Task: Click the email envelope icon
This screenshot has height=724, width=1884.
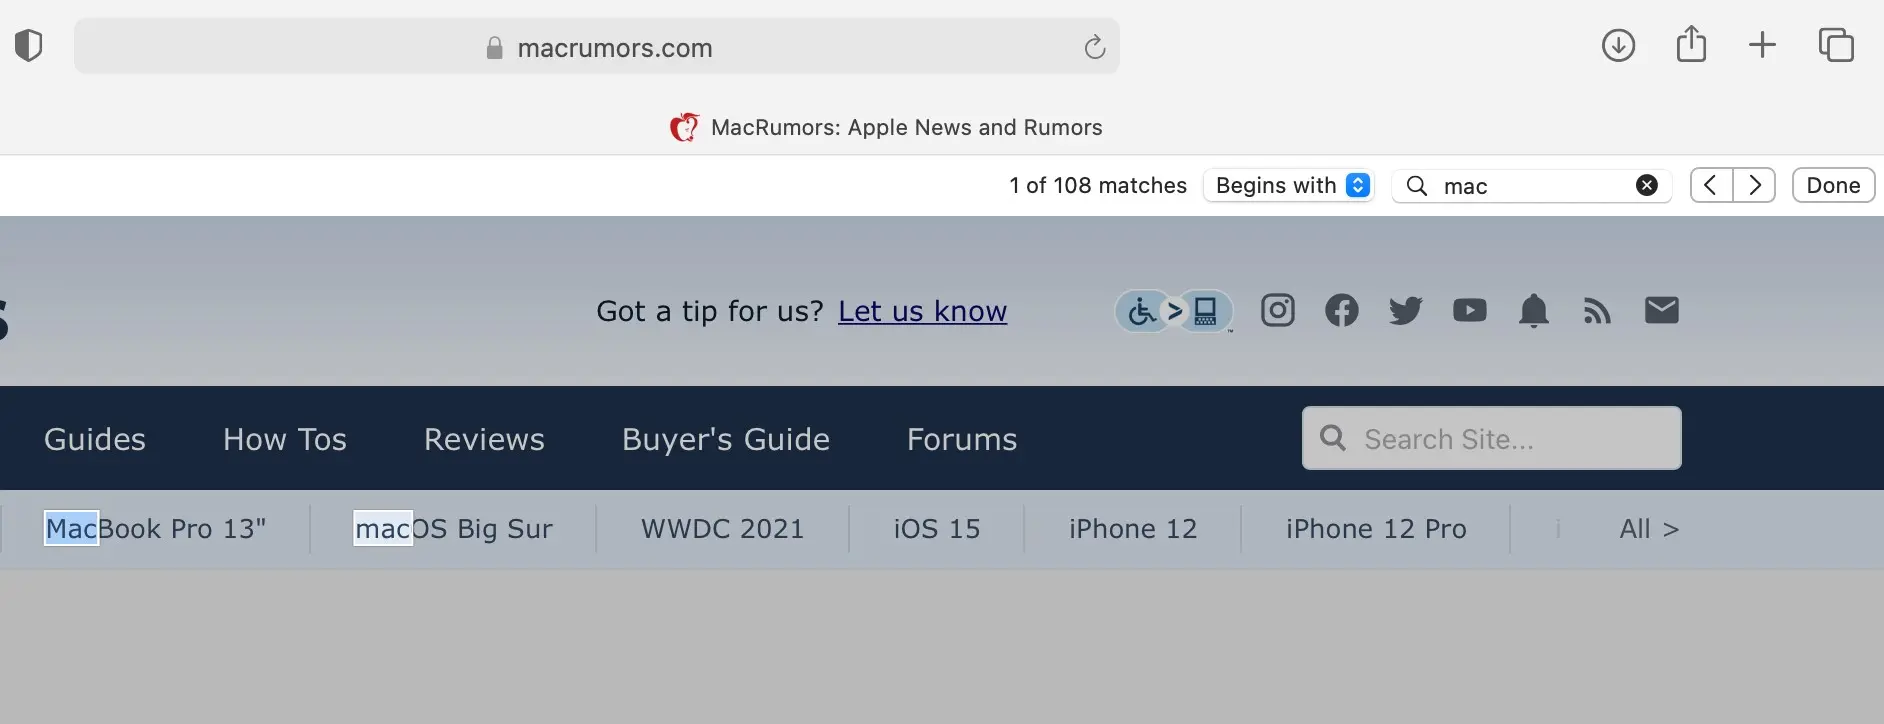Action: [1661, 311]
